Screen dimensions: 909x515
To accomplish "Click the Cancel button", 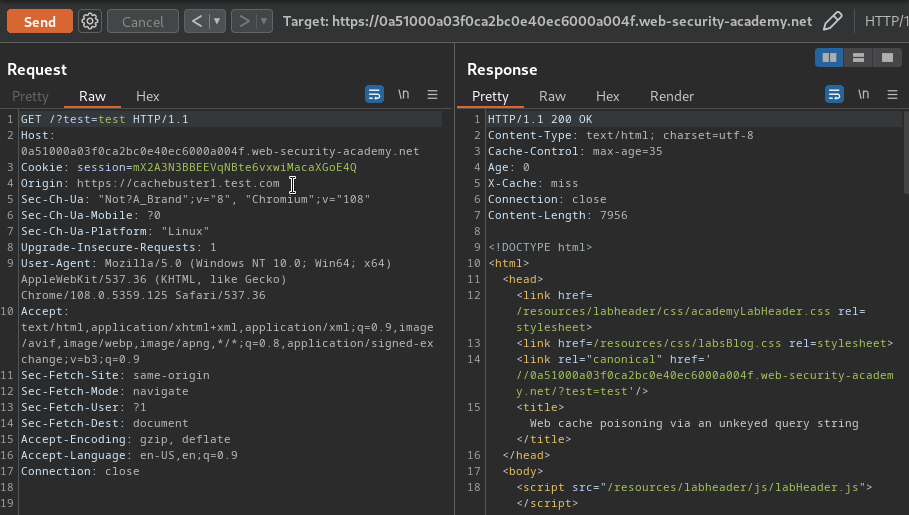I will tap(143, 21).
